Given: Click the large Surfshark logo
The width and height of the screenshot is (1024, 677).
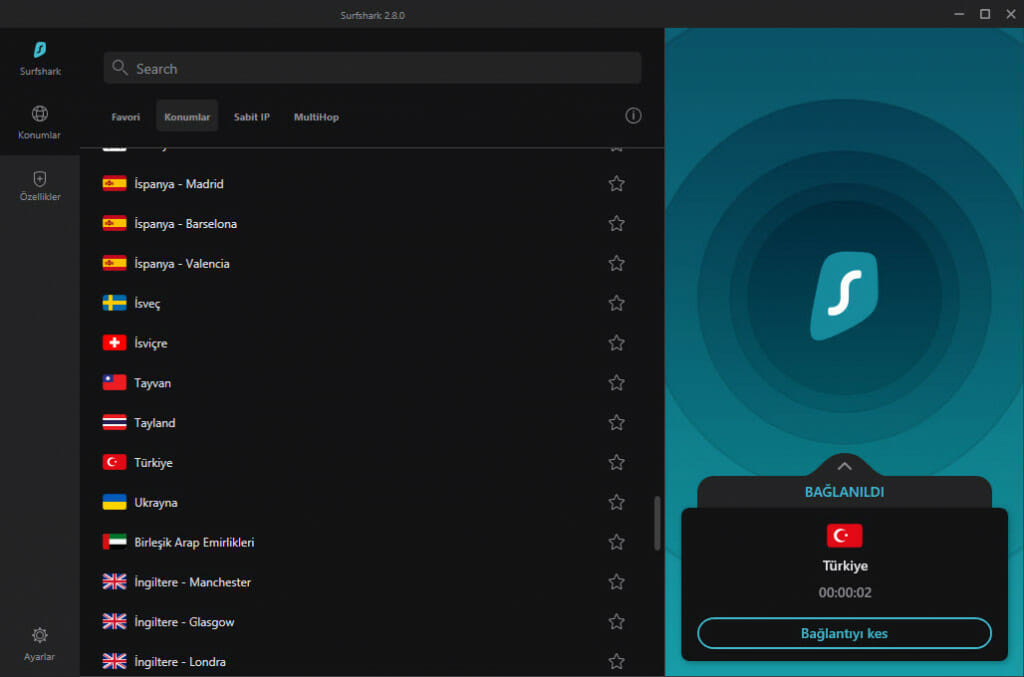Looking at the screenshot, I should [844, 296].
